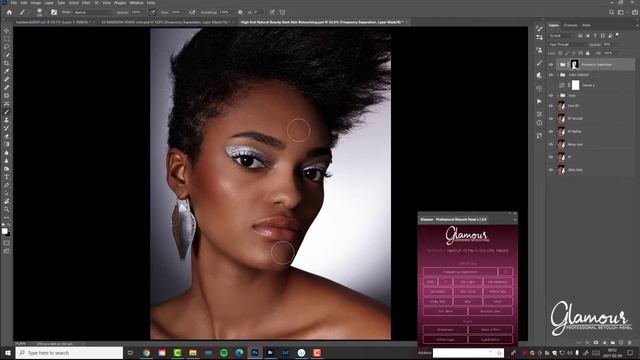Open the layer blend mode Pass Through dropdown

(567, 44)
